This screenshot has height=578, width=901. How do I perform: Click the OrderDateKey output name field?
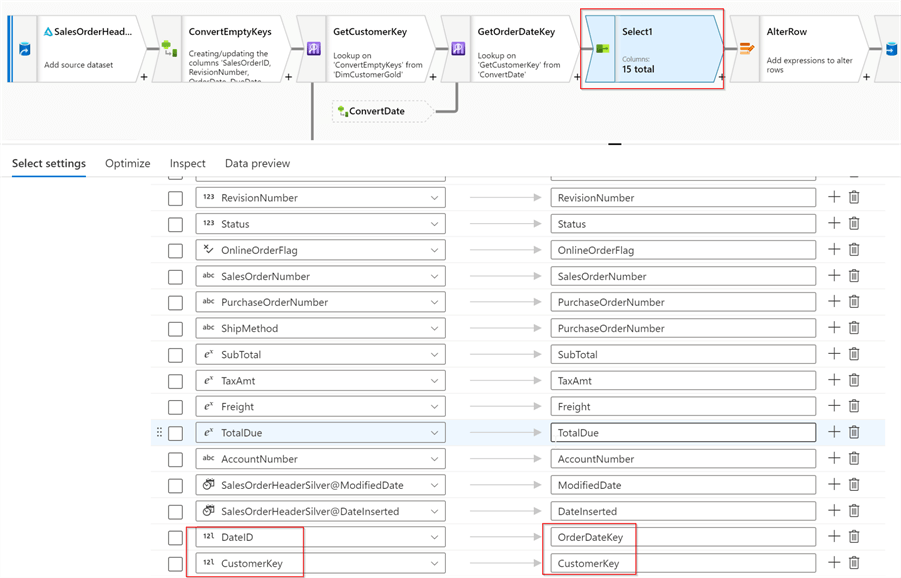pos(683,537)
